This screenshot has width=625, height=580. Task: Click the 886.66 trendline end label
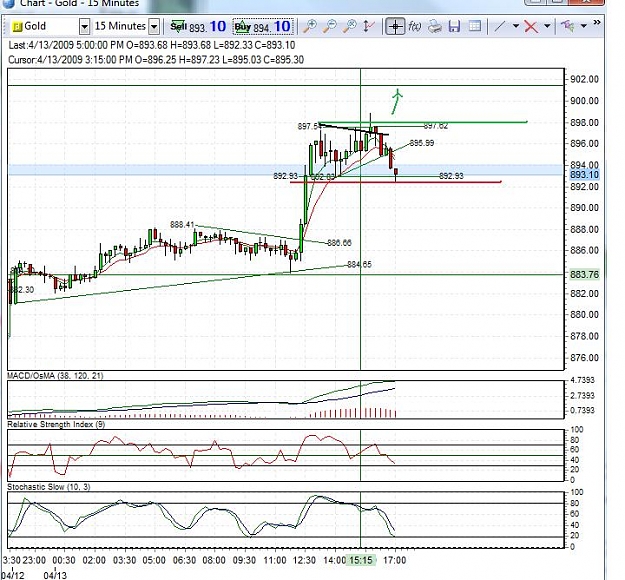[339, 243]
